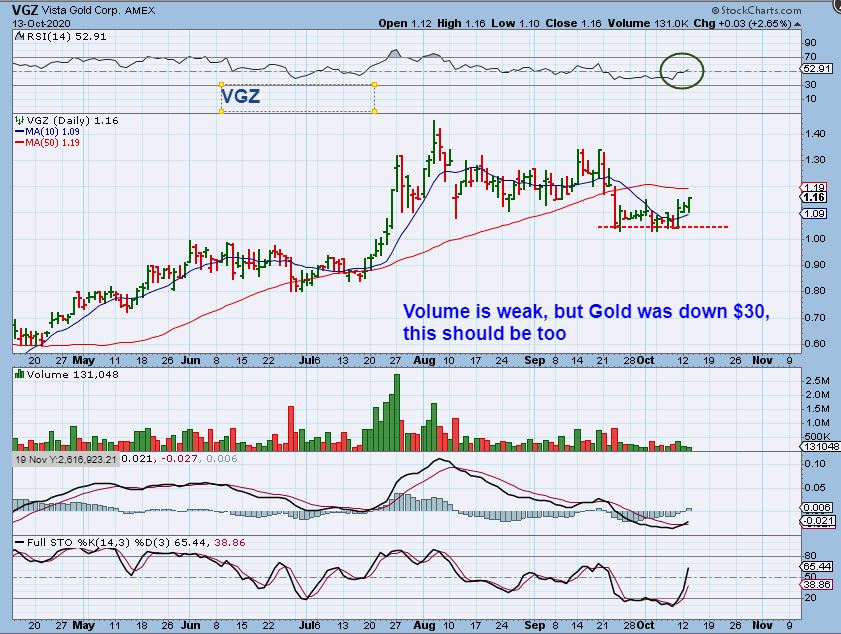Click the Close 1.16 value in header

pos(573,24)
